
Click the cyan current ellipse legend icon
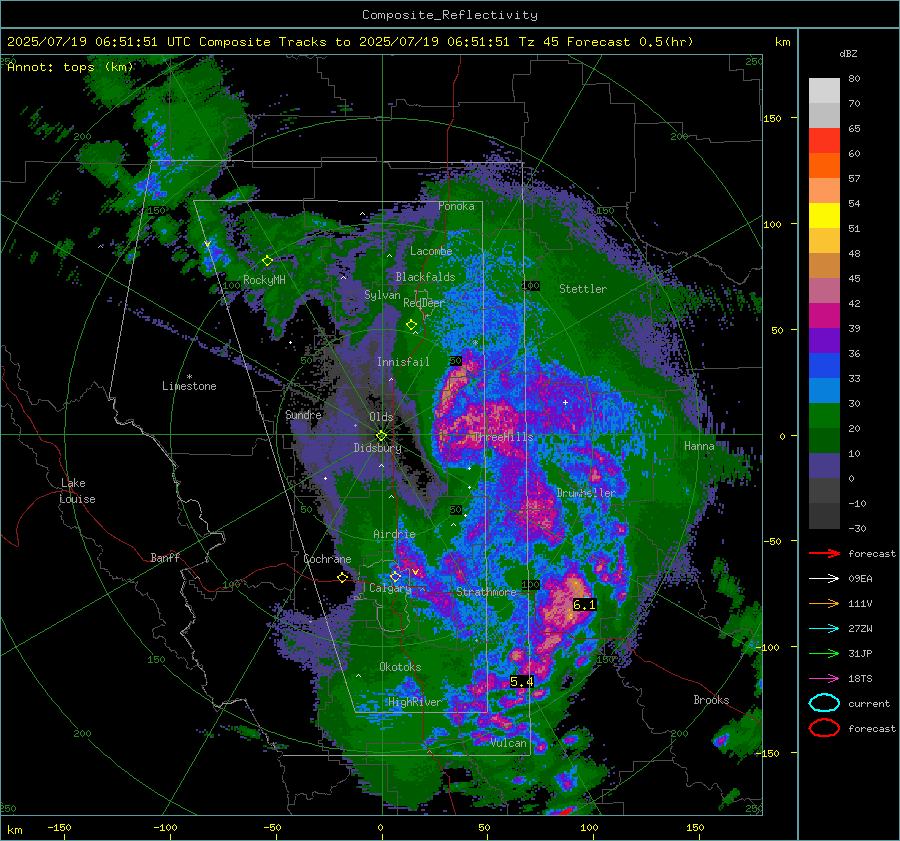click(x=824, y=703)
